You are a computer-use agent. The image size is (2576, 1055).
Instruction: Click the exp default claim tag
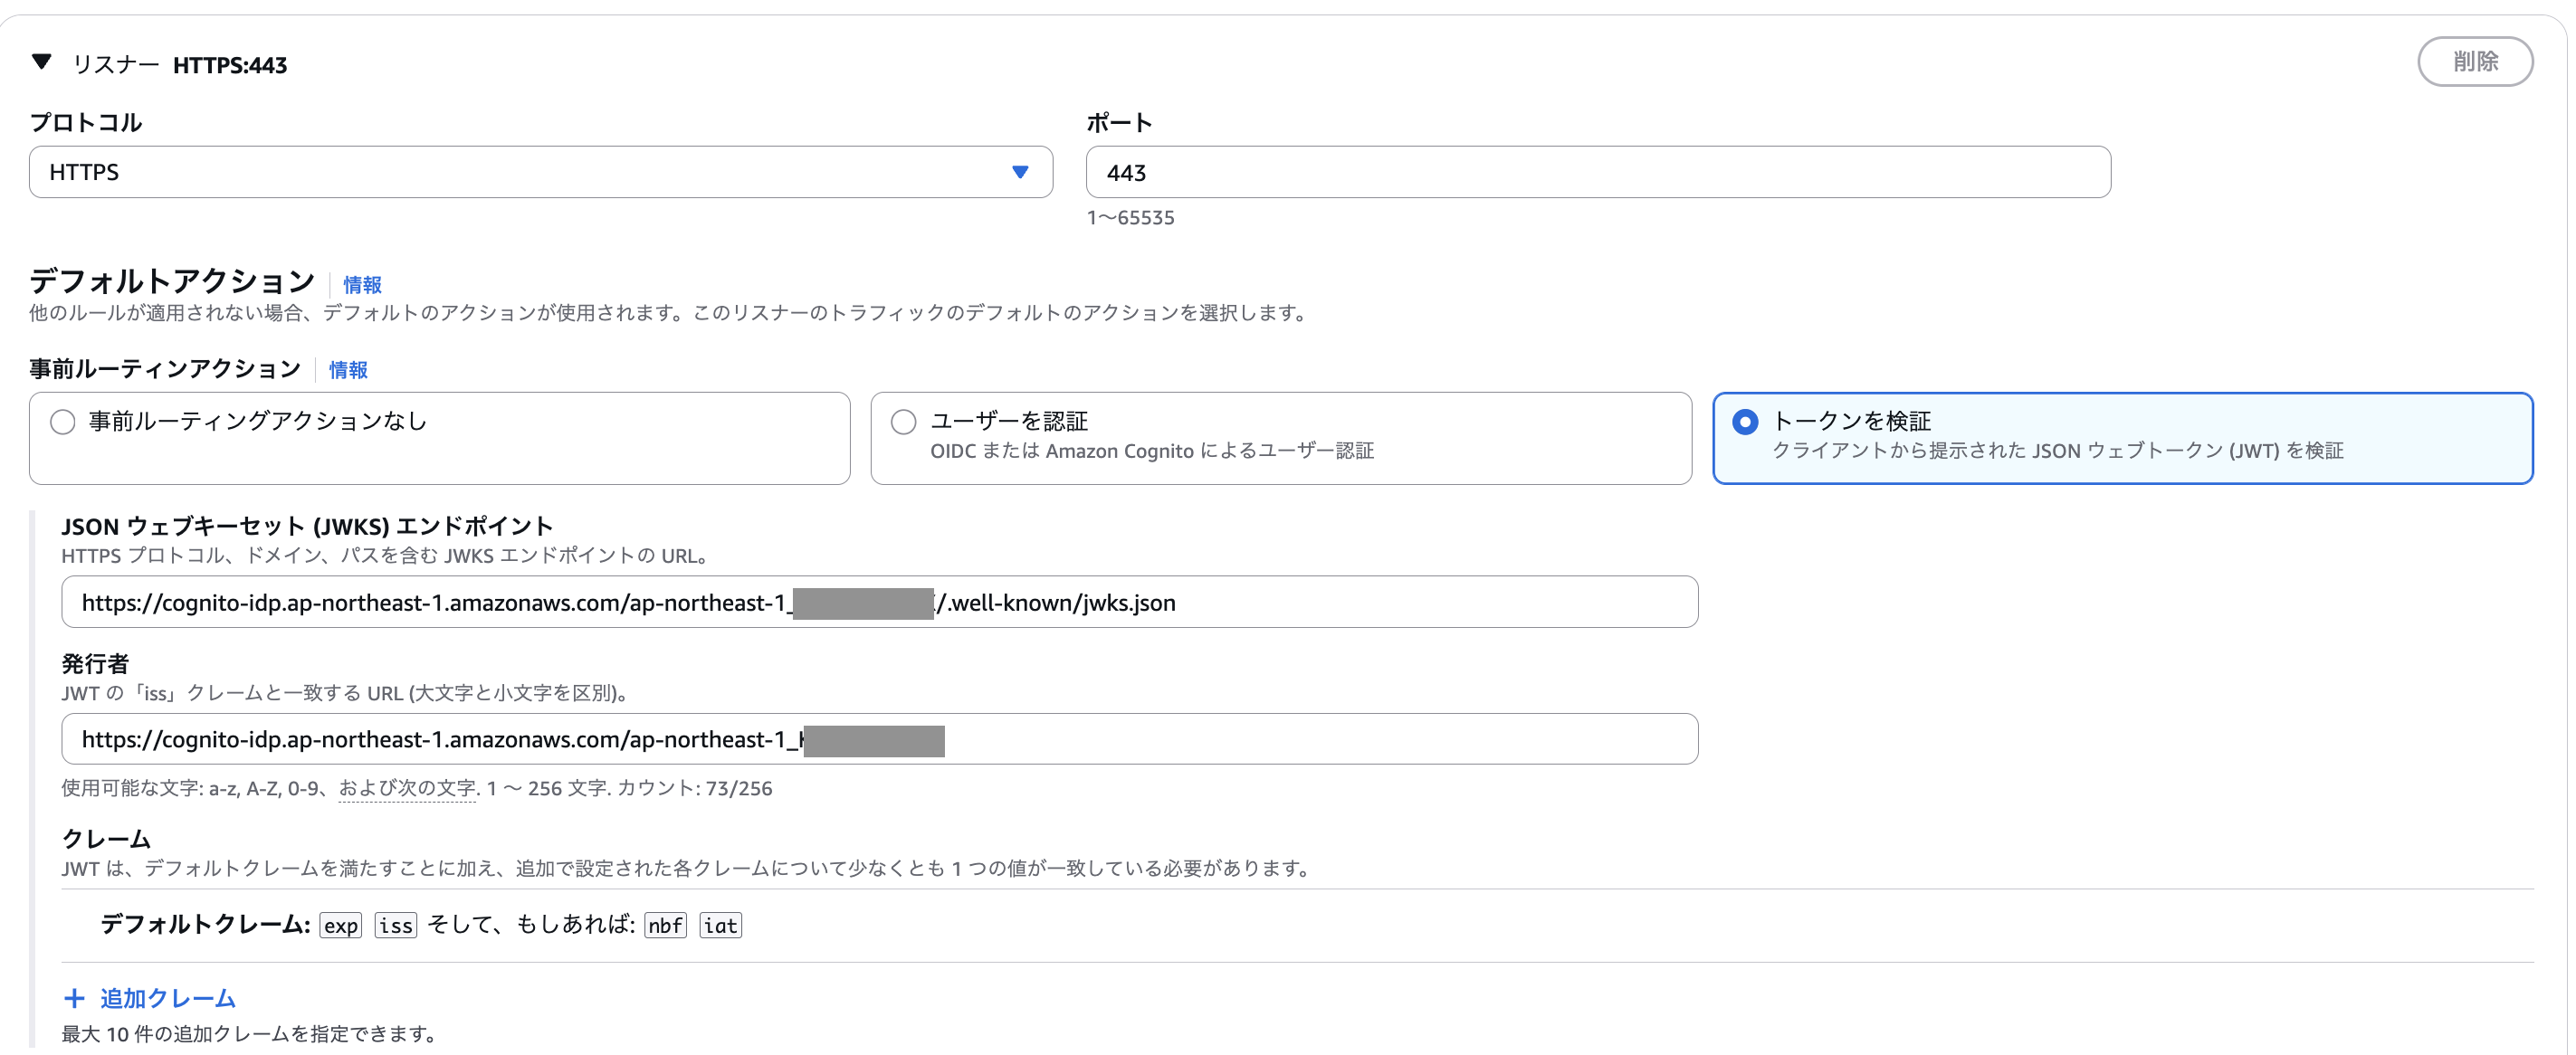340,926
